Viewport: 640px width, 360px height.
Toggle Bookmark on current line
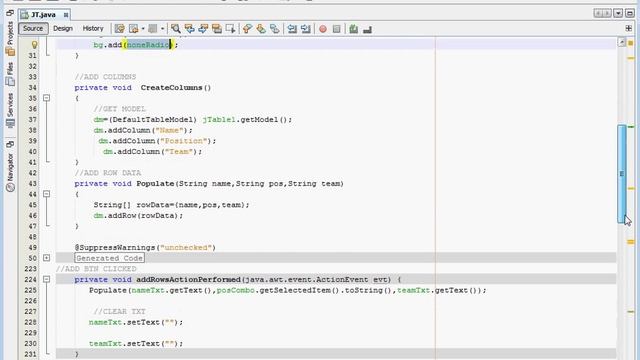(275, 29)
